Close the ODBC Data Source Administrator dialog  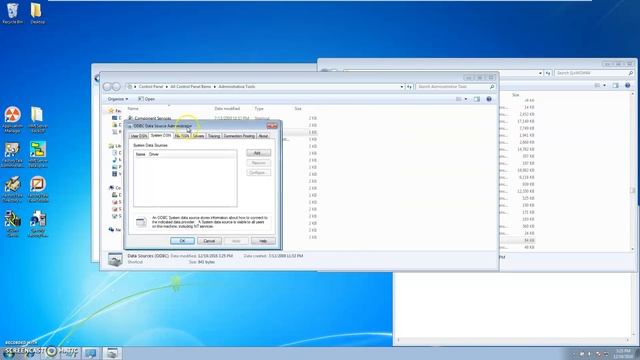pyautogui.click(x=272, y=126)
